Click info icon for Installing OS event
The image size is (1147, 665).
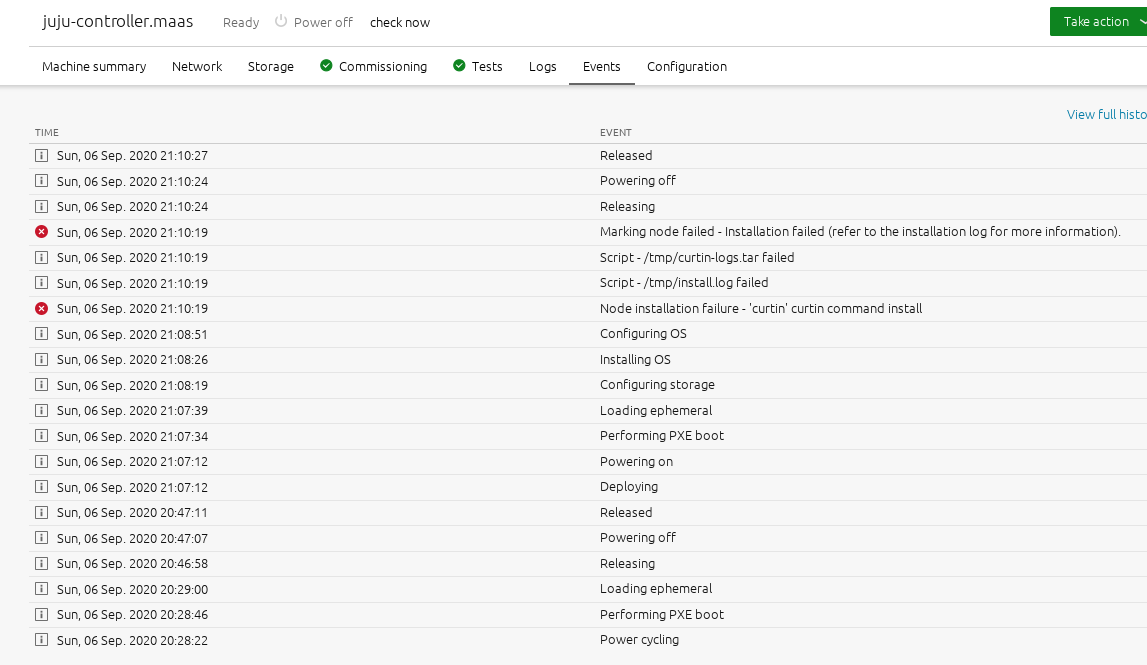(x=41, y=360)
